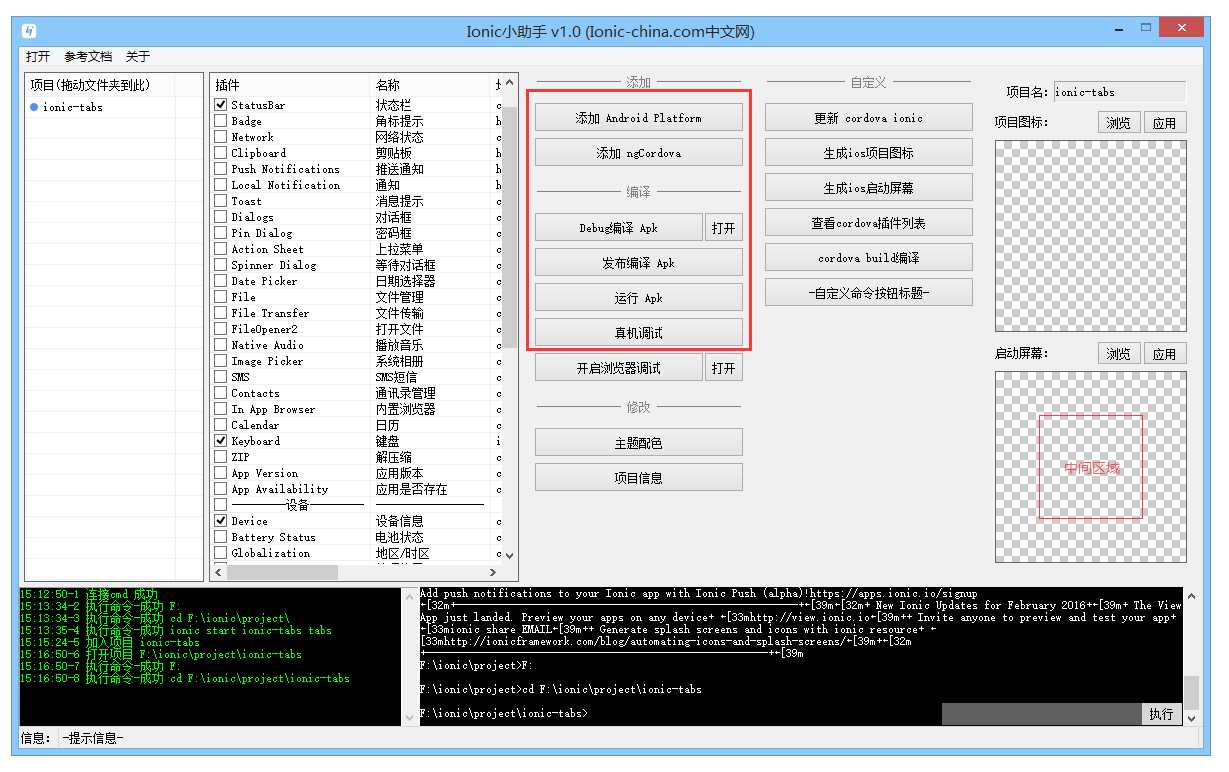Click the 项目名 input field
Screen dimensions: 1229x772
(x=1120, y=92)
